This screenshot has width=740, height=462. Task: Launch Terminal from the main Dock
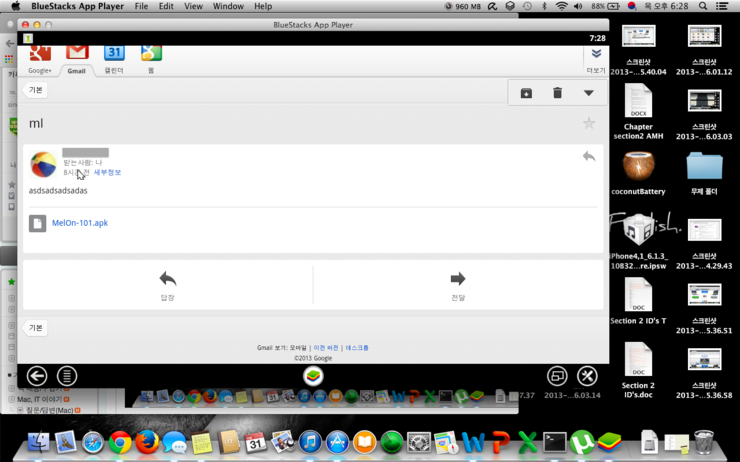pos(555,443)
